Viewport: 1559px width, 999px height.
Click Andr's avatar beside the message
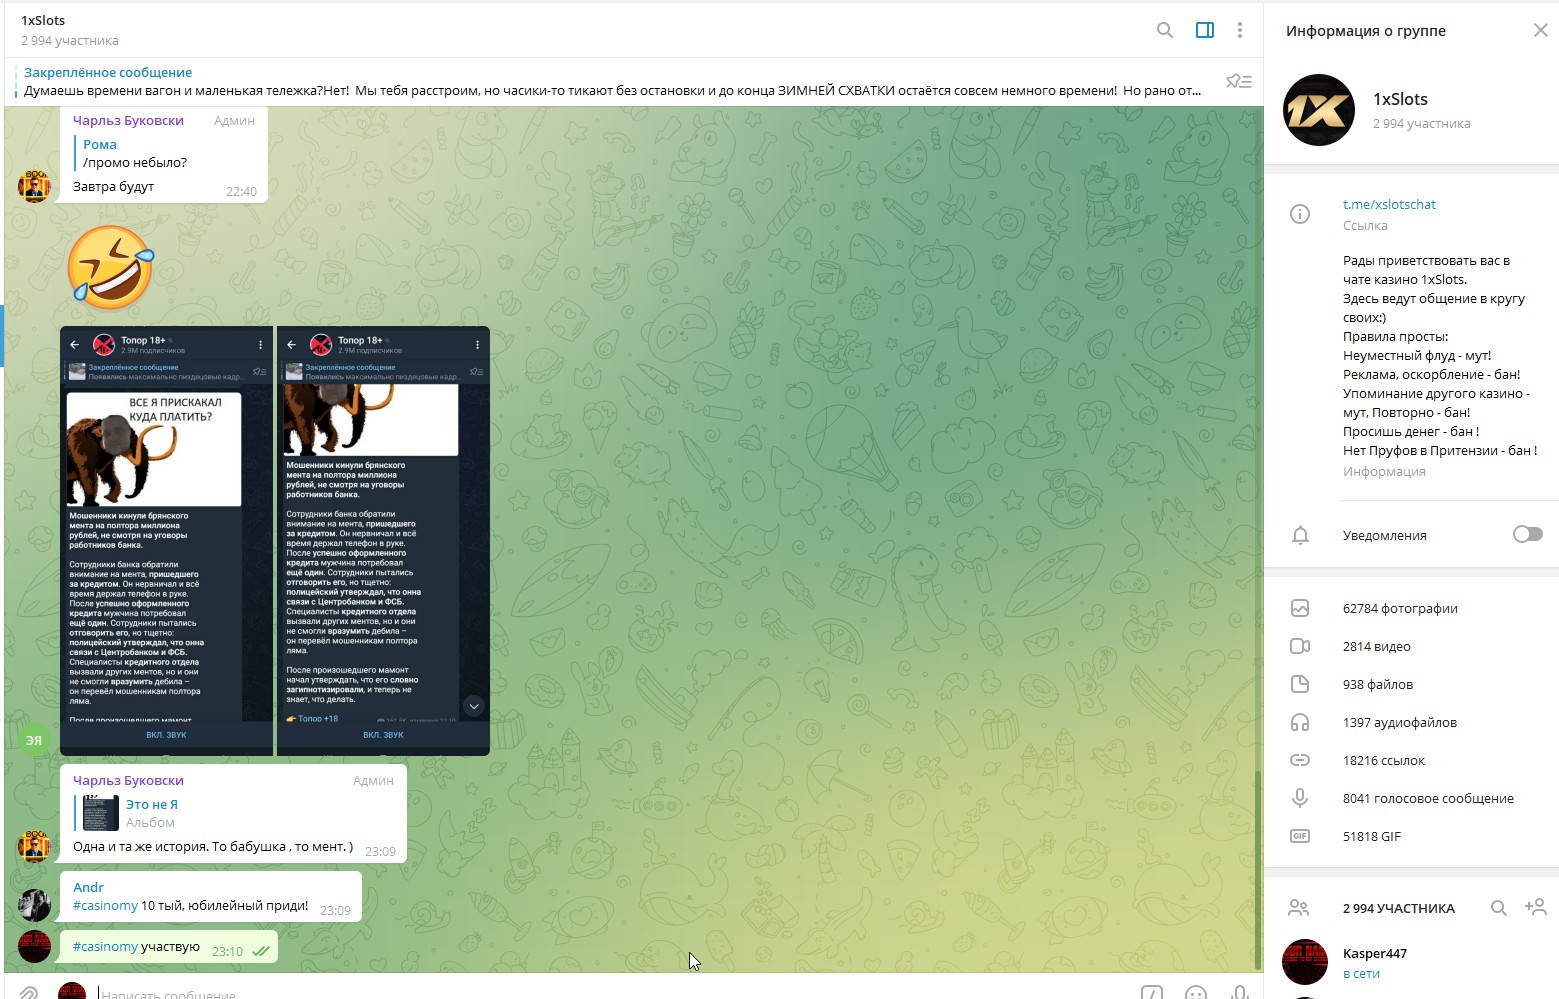click(34, 905)
